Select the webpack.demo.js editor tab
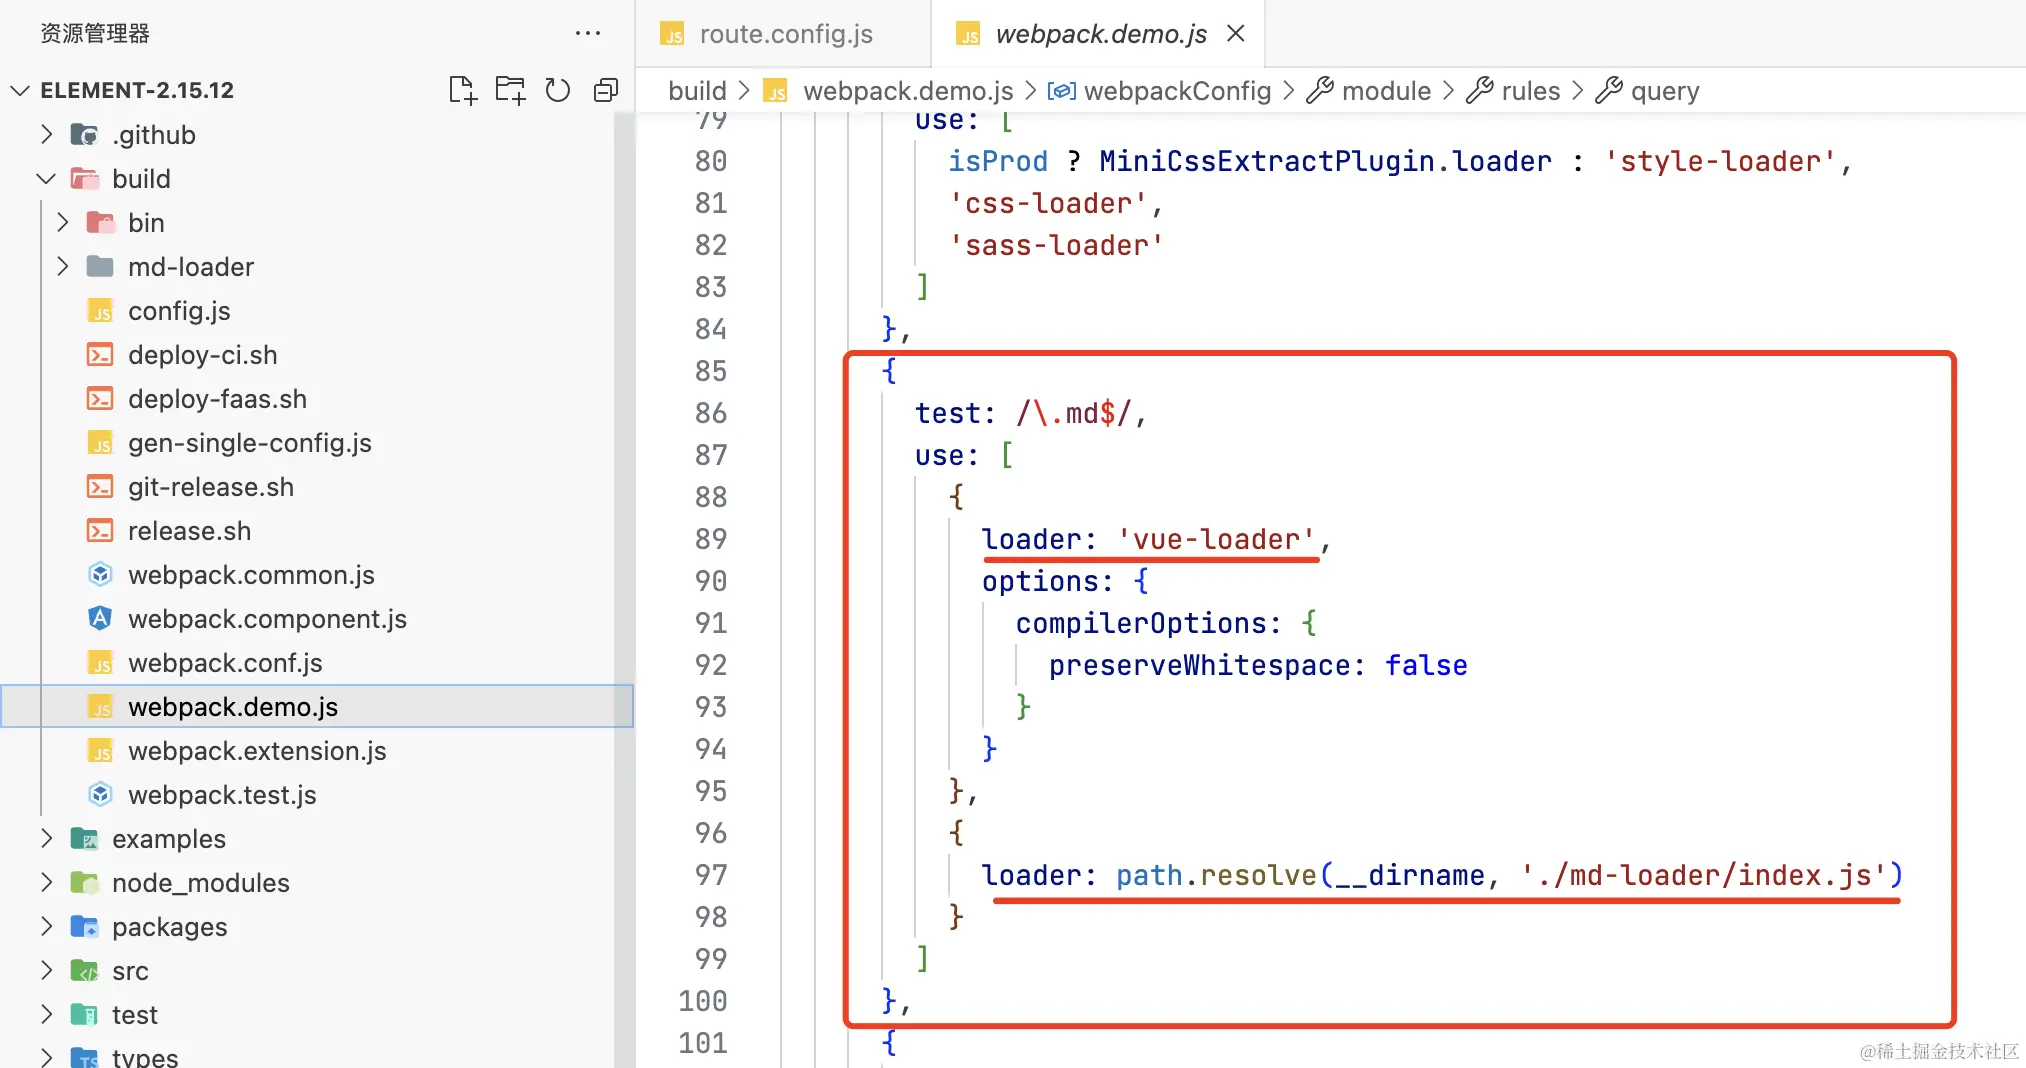Viewport: 2026px width, 1068px height. 1100,34
